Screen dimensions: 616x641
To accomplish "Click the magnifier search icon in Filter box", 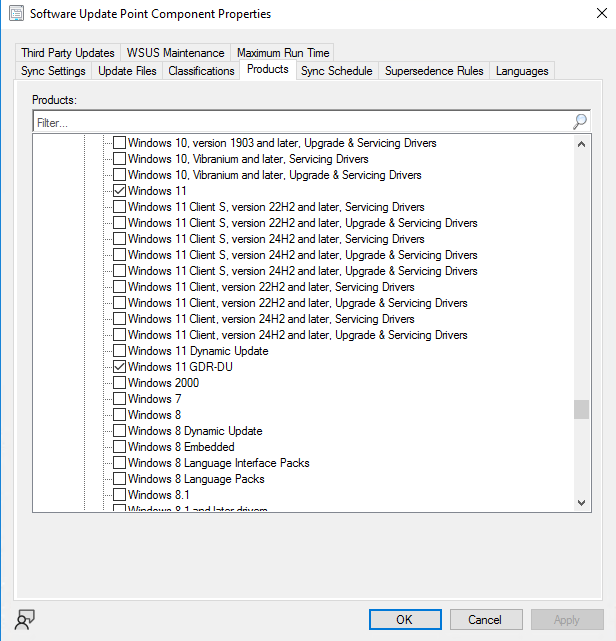I will (x=580, y=121).
